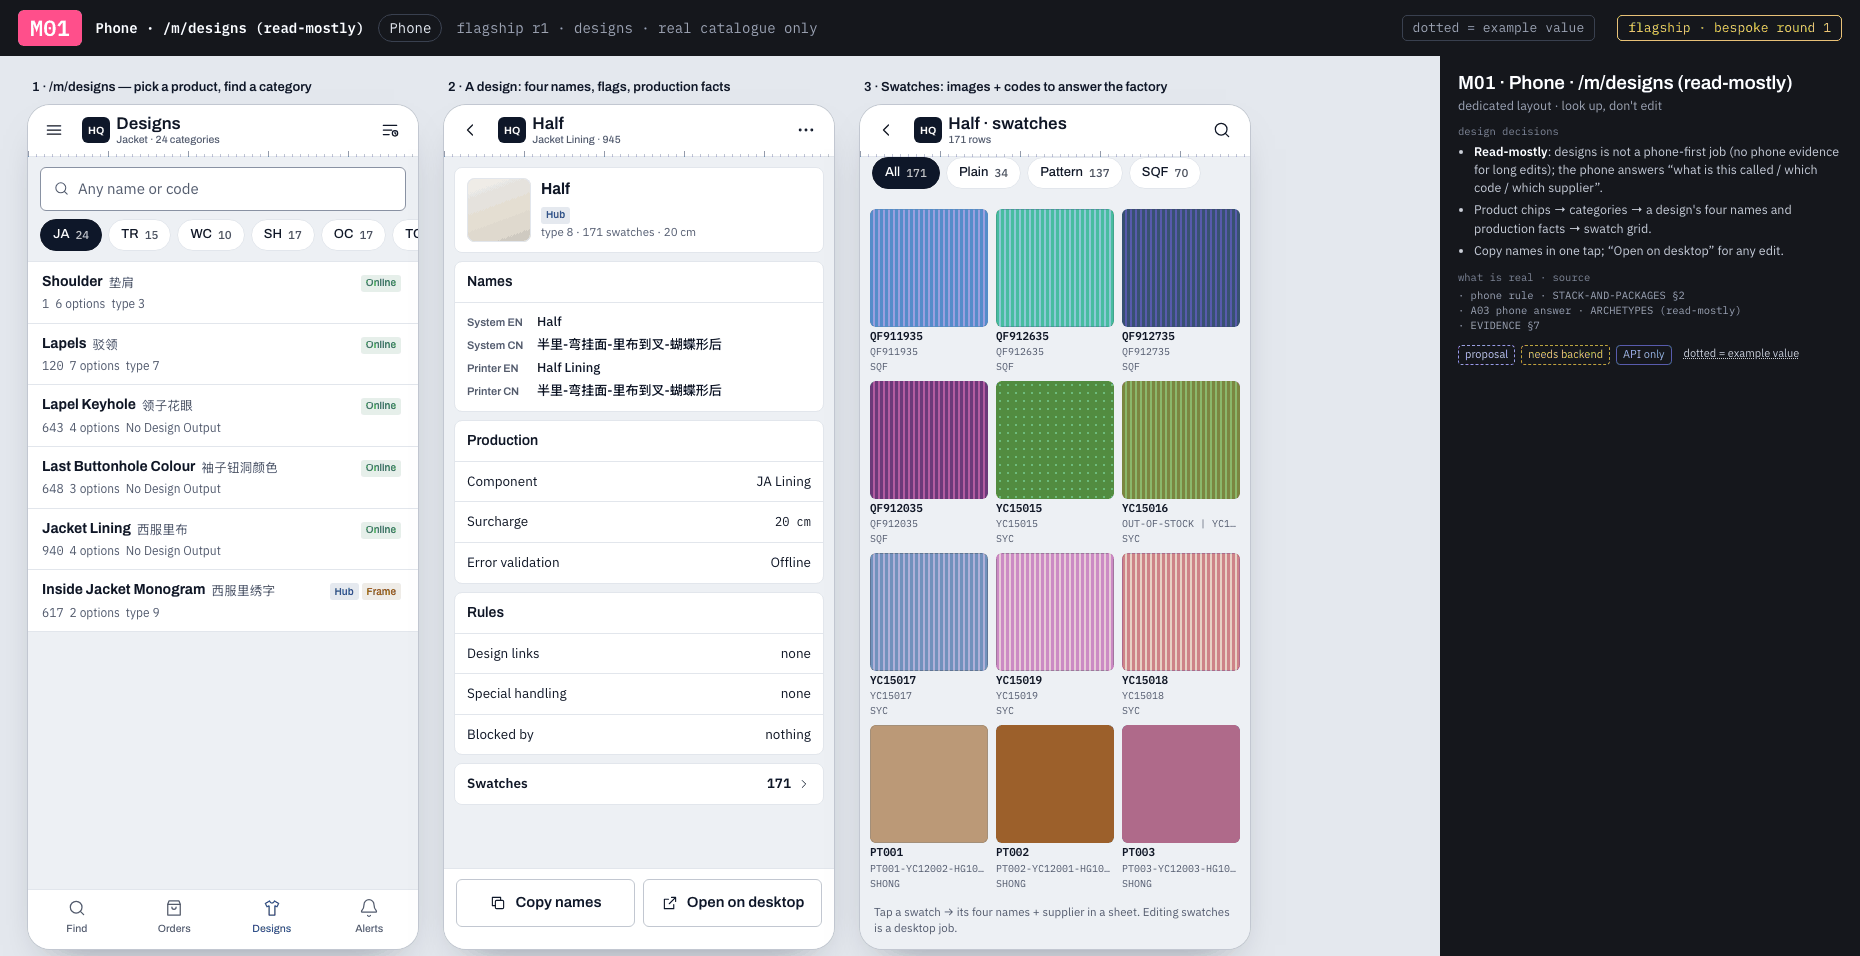Click the API only tag
Viewport: 1860px width, 956px height.
point(1644,355)
